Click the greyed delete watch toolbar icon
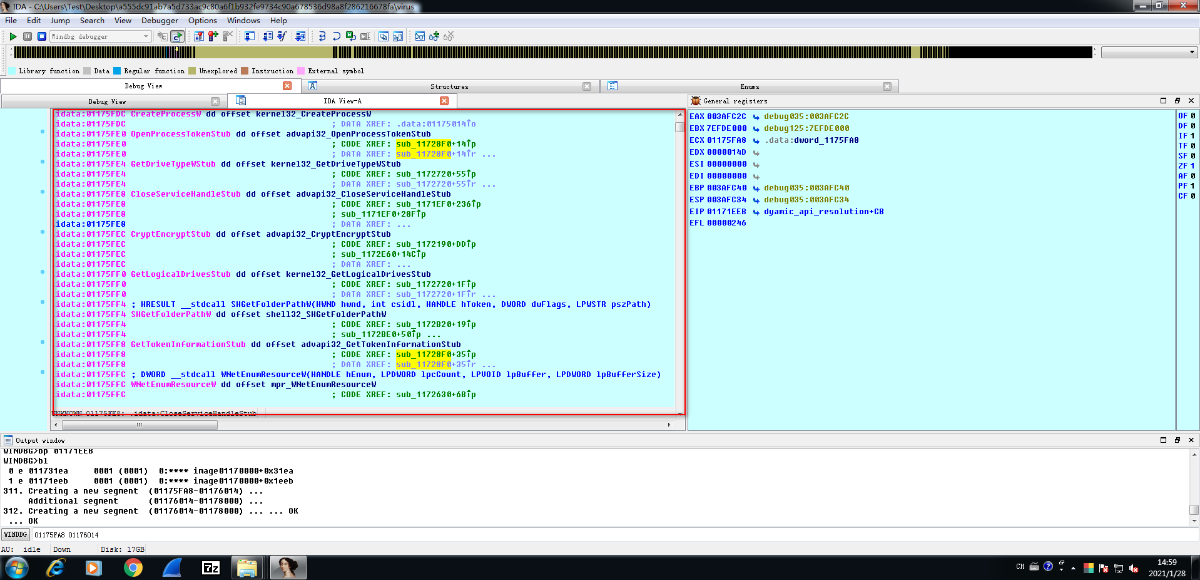This screenshot has width=1200, height=580. (x=449, y=36)
